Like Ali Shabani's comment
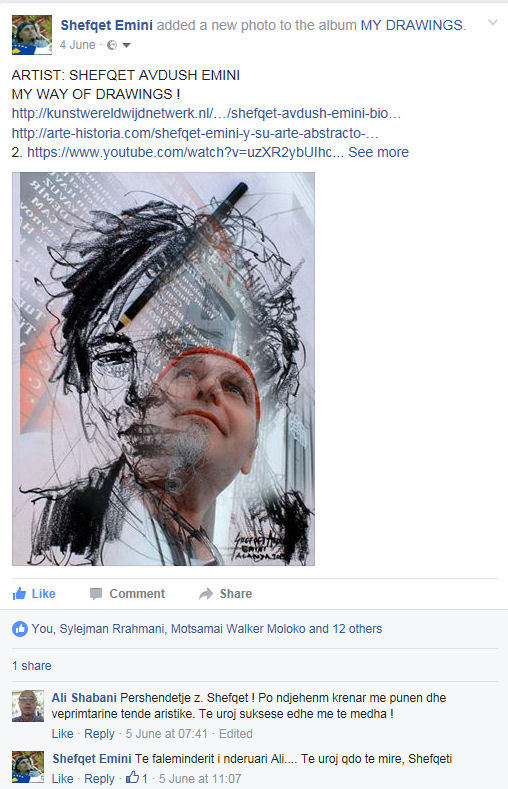 coord(62,734)
